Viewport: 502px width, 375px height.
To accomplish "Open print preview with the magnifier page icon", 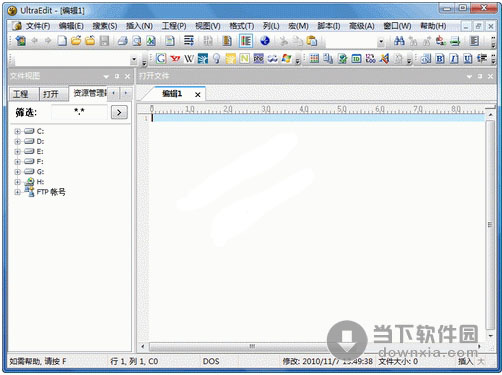I will pos(137,41).
